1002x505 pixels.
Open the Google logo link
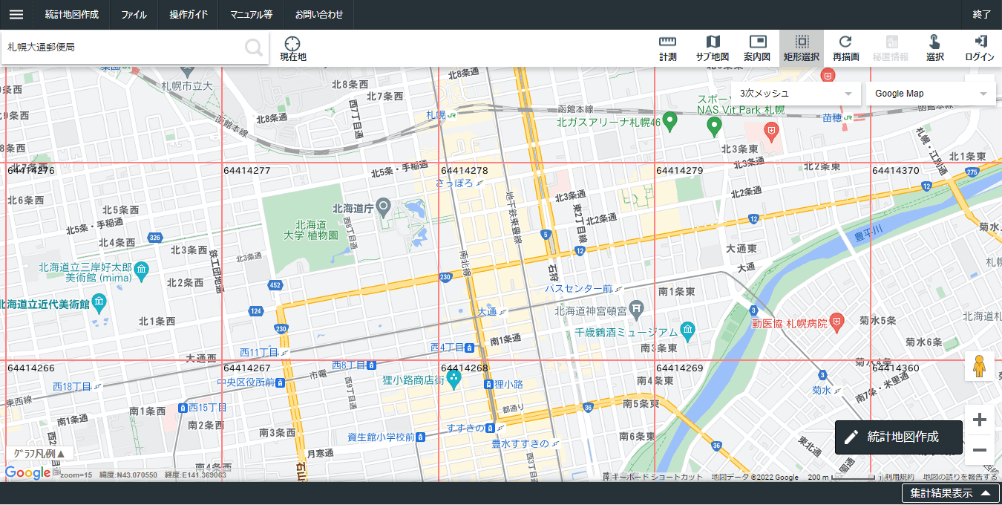pyautogui.click(x=27, y=473)
